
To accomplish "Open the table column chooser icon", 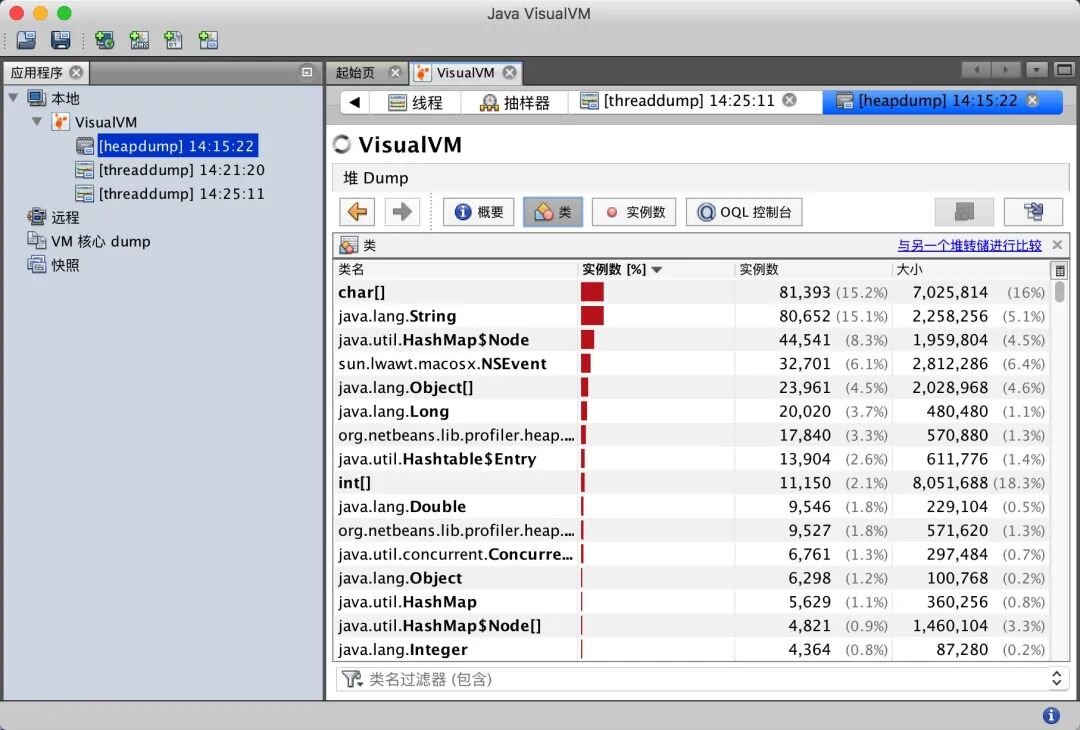I will point(1059,270).
